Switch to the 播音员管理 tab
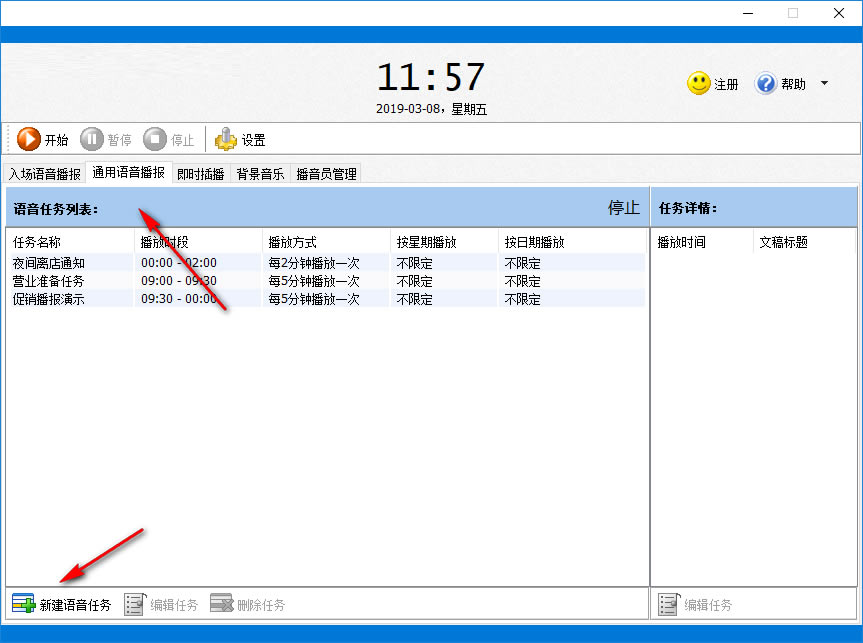Viewport: 863px width, 643px height. coord(326,174)
